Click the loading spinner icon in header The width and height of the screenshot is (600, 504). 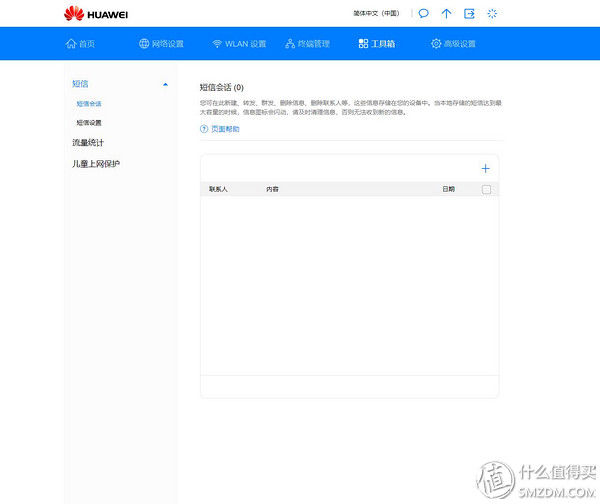point(492,14)
